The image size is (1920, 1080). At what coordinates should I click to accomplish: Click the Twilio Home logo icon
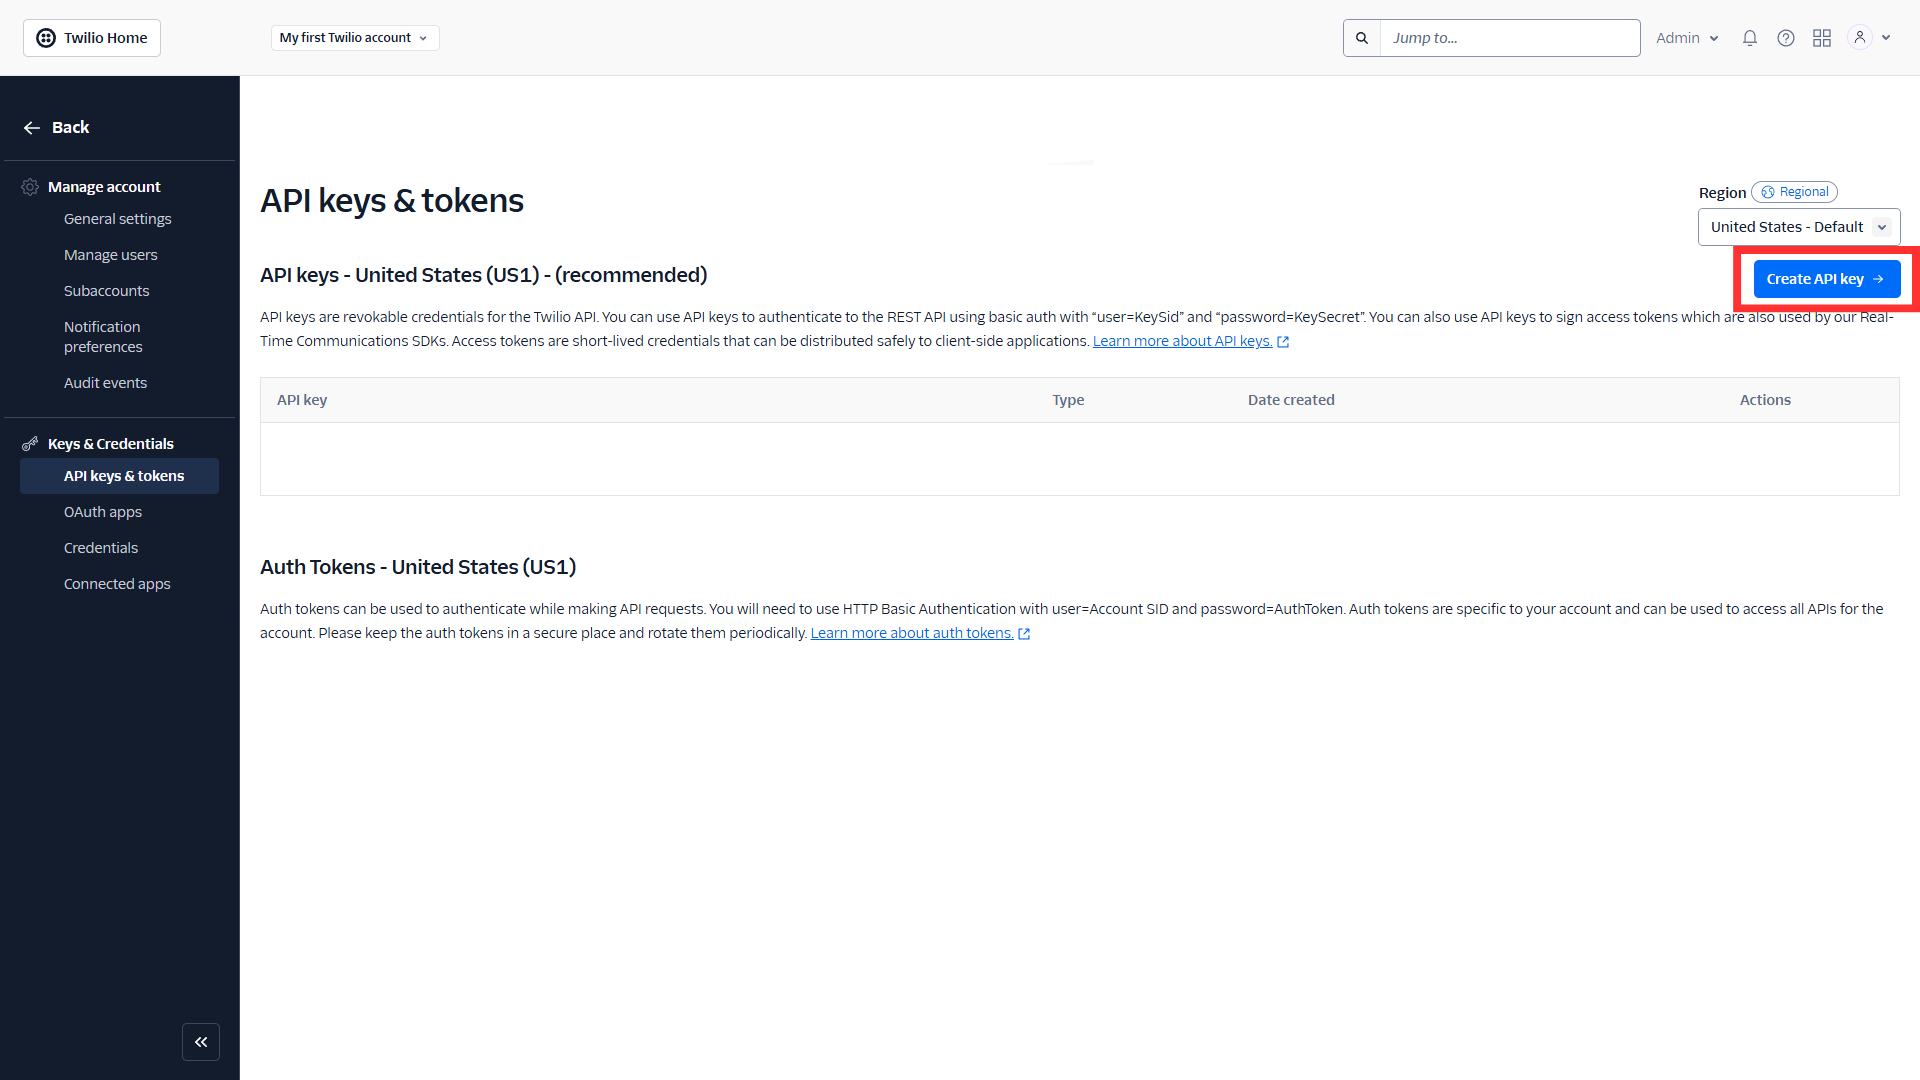point(46,37)
